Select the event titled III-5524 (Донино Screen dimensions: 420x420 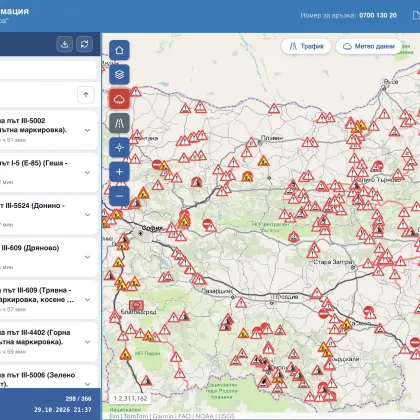[32, 206]
